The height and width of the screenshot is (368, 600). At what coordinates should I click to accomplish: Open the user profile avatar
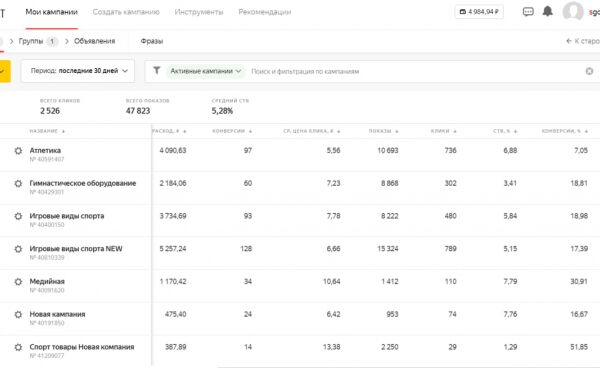(573, 11)
